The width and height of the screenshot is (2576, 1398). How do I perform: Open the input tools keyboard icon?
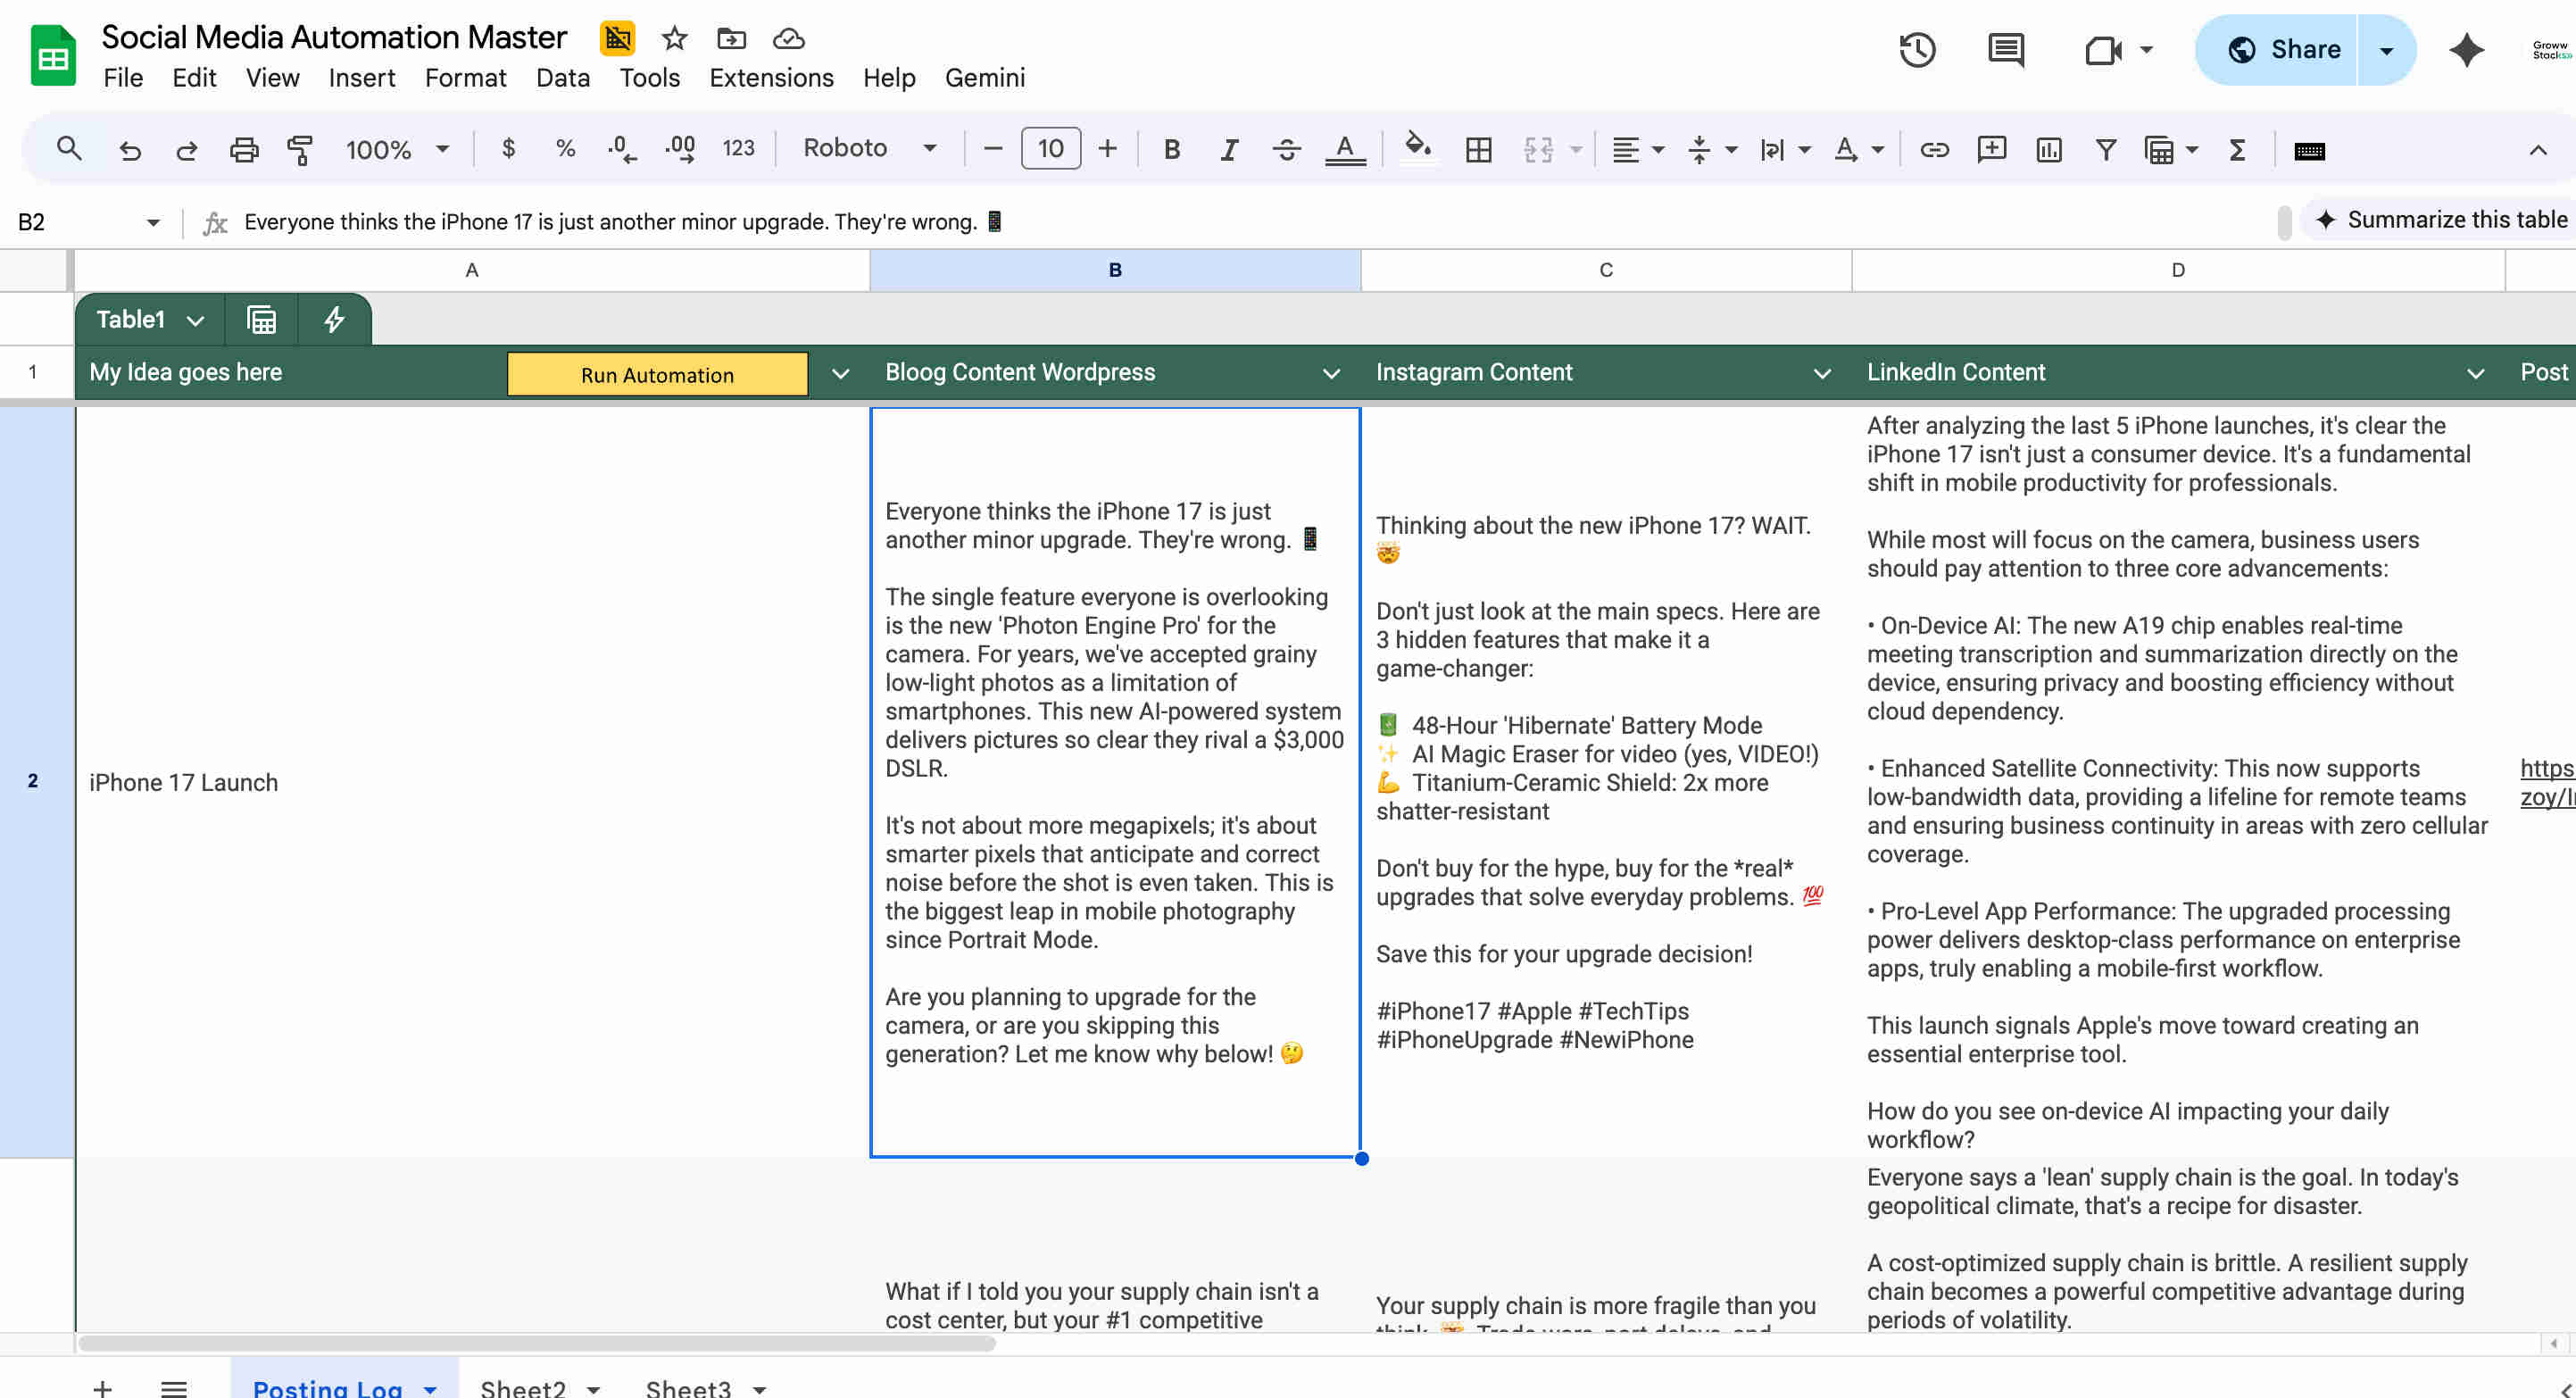tap(2309, 151)
